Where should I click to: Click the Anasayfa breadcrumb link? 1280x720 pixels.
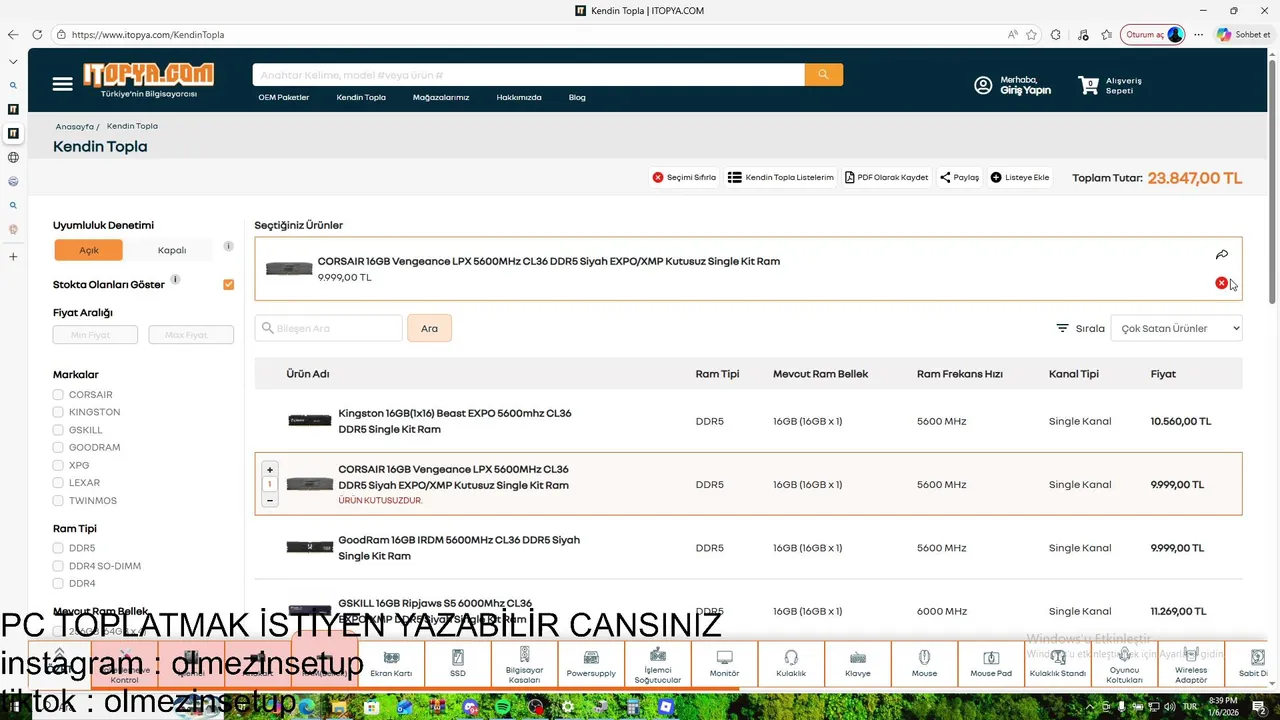click(x=74, y=127)
